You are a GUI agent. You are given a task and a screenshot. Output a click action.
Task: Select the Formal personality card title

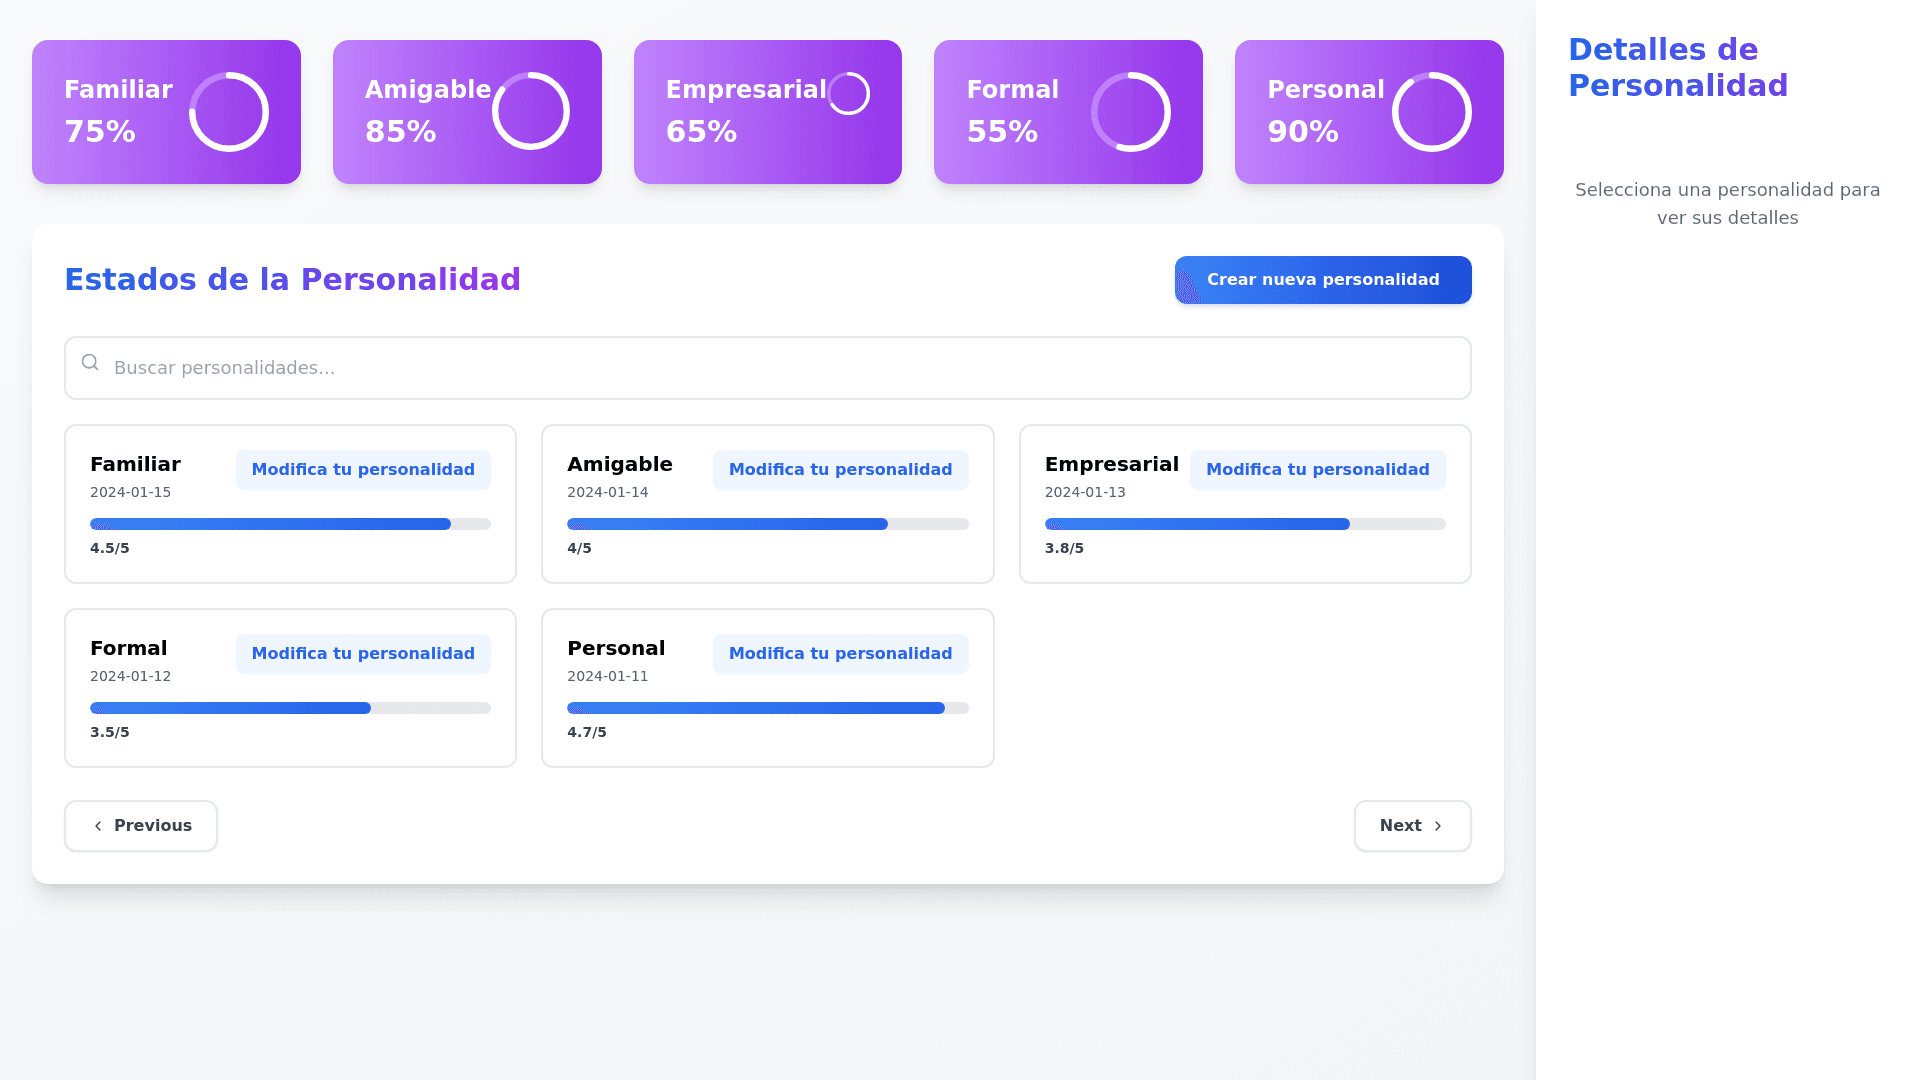(129, 648)
